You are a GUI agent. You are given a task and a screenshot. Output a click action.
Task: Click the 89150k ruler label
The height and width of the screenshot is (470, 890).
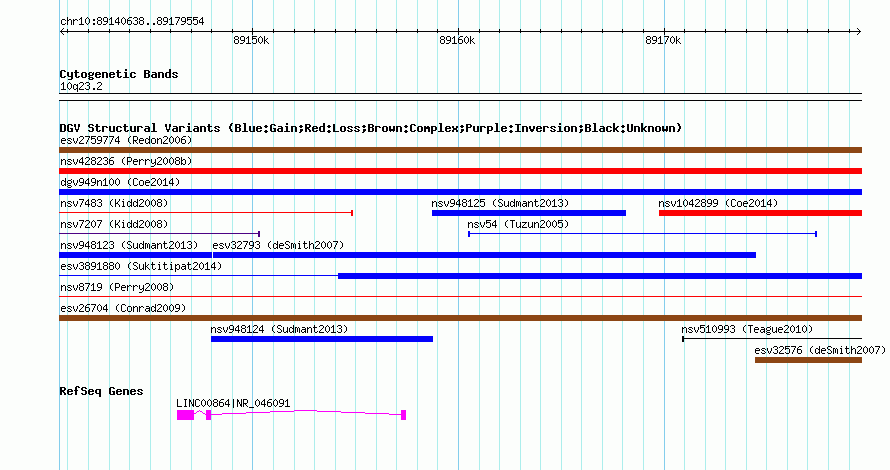[x=251, y=40]
